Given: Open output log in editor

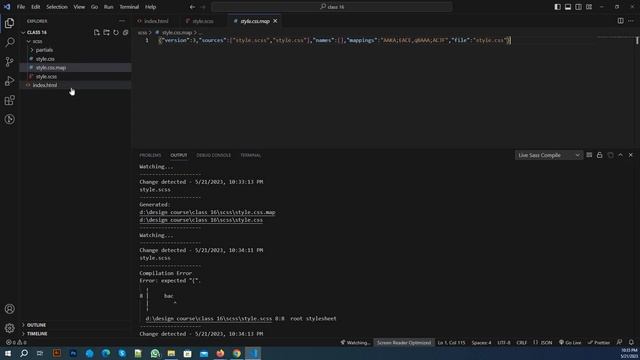Looking at the screenshot, I should pos(610,155).
